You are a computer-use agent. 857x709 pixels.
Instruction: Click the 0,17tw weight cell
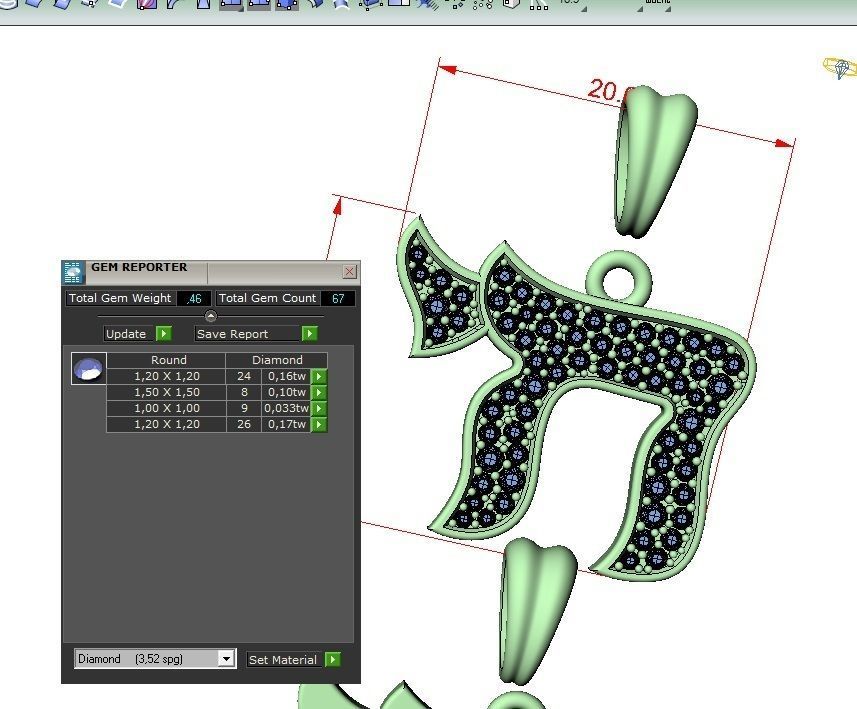(286, 424)
